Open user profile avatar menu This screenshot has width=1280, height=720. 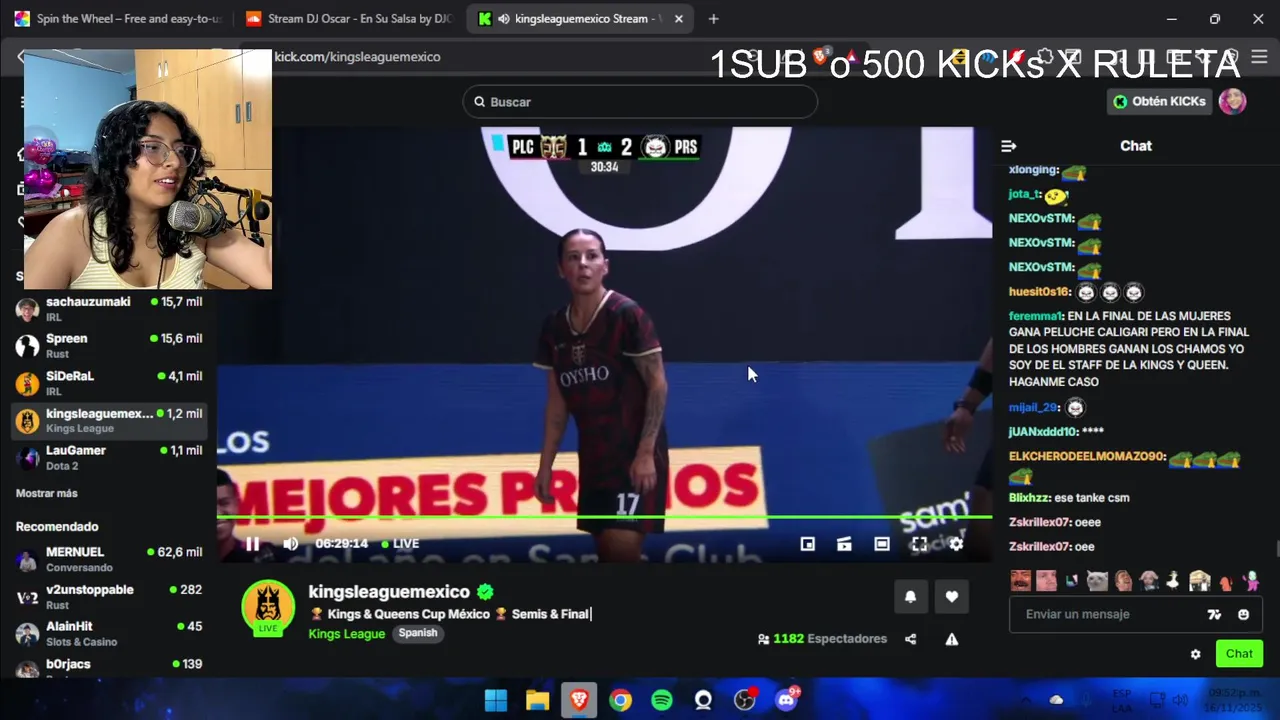coord(1232,101)
